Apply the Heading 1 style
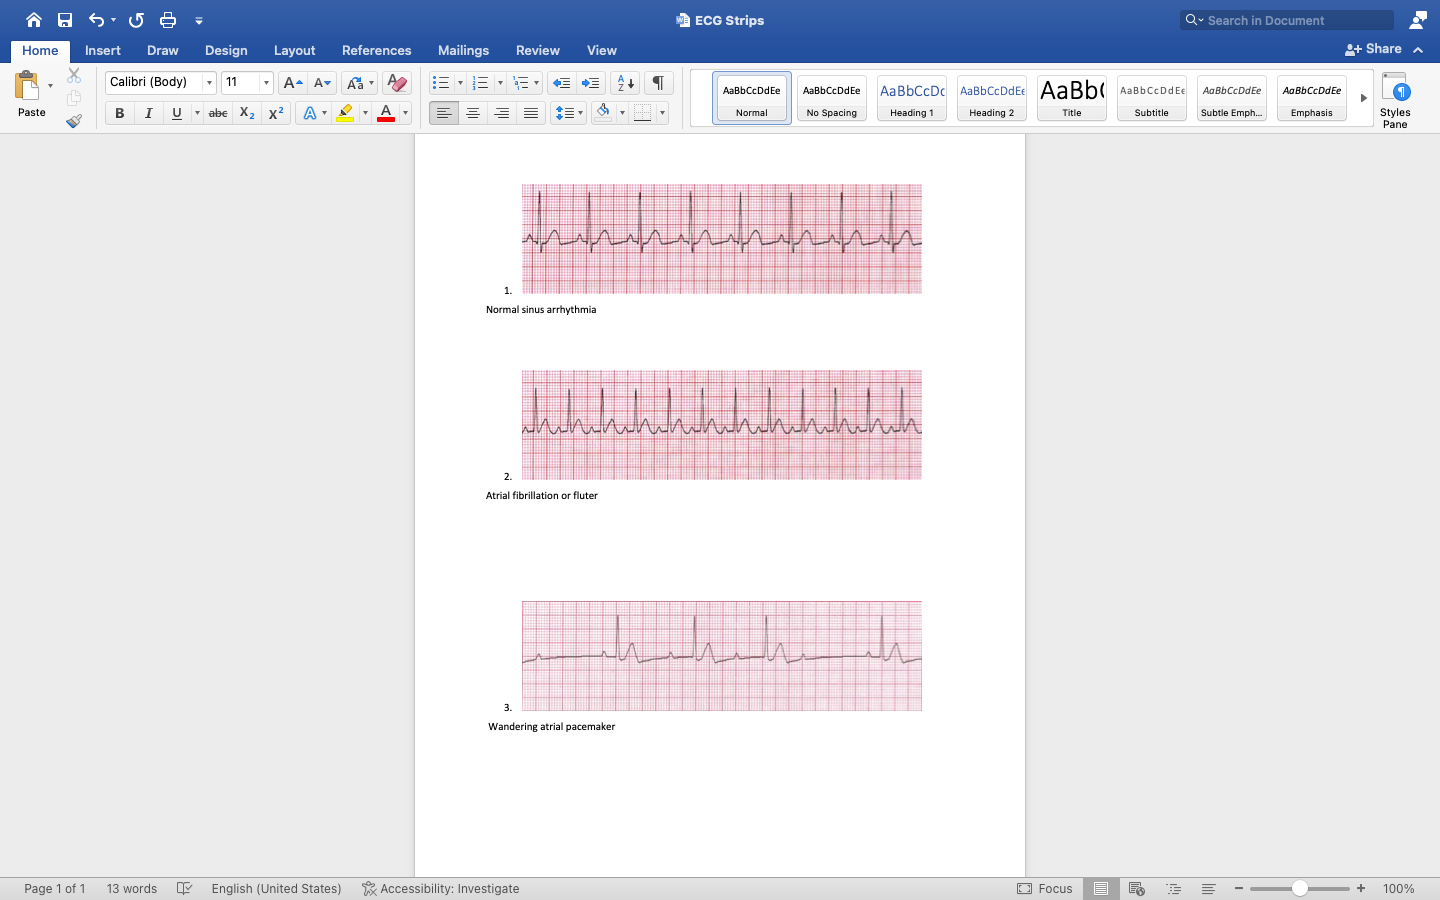The height and width of the screenshot is (900, 1440). [912, 98]
